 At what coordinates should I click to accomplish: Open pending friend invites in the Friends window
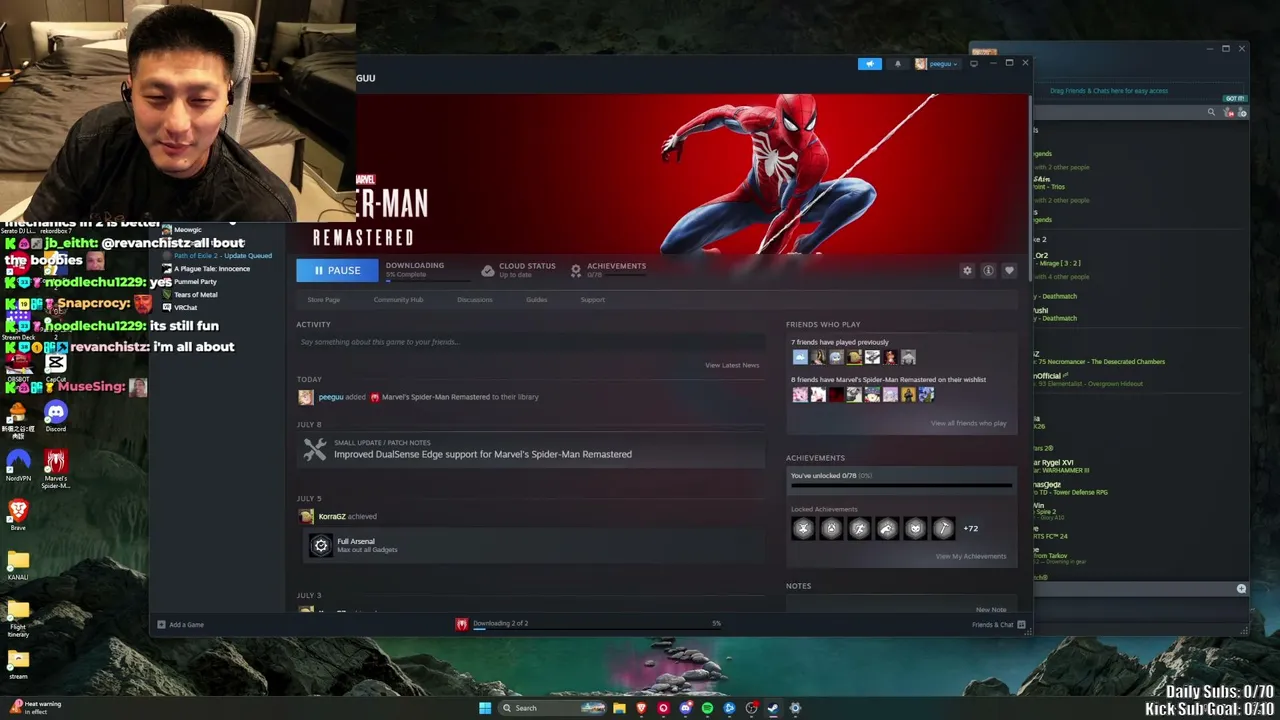1229,113
